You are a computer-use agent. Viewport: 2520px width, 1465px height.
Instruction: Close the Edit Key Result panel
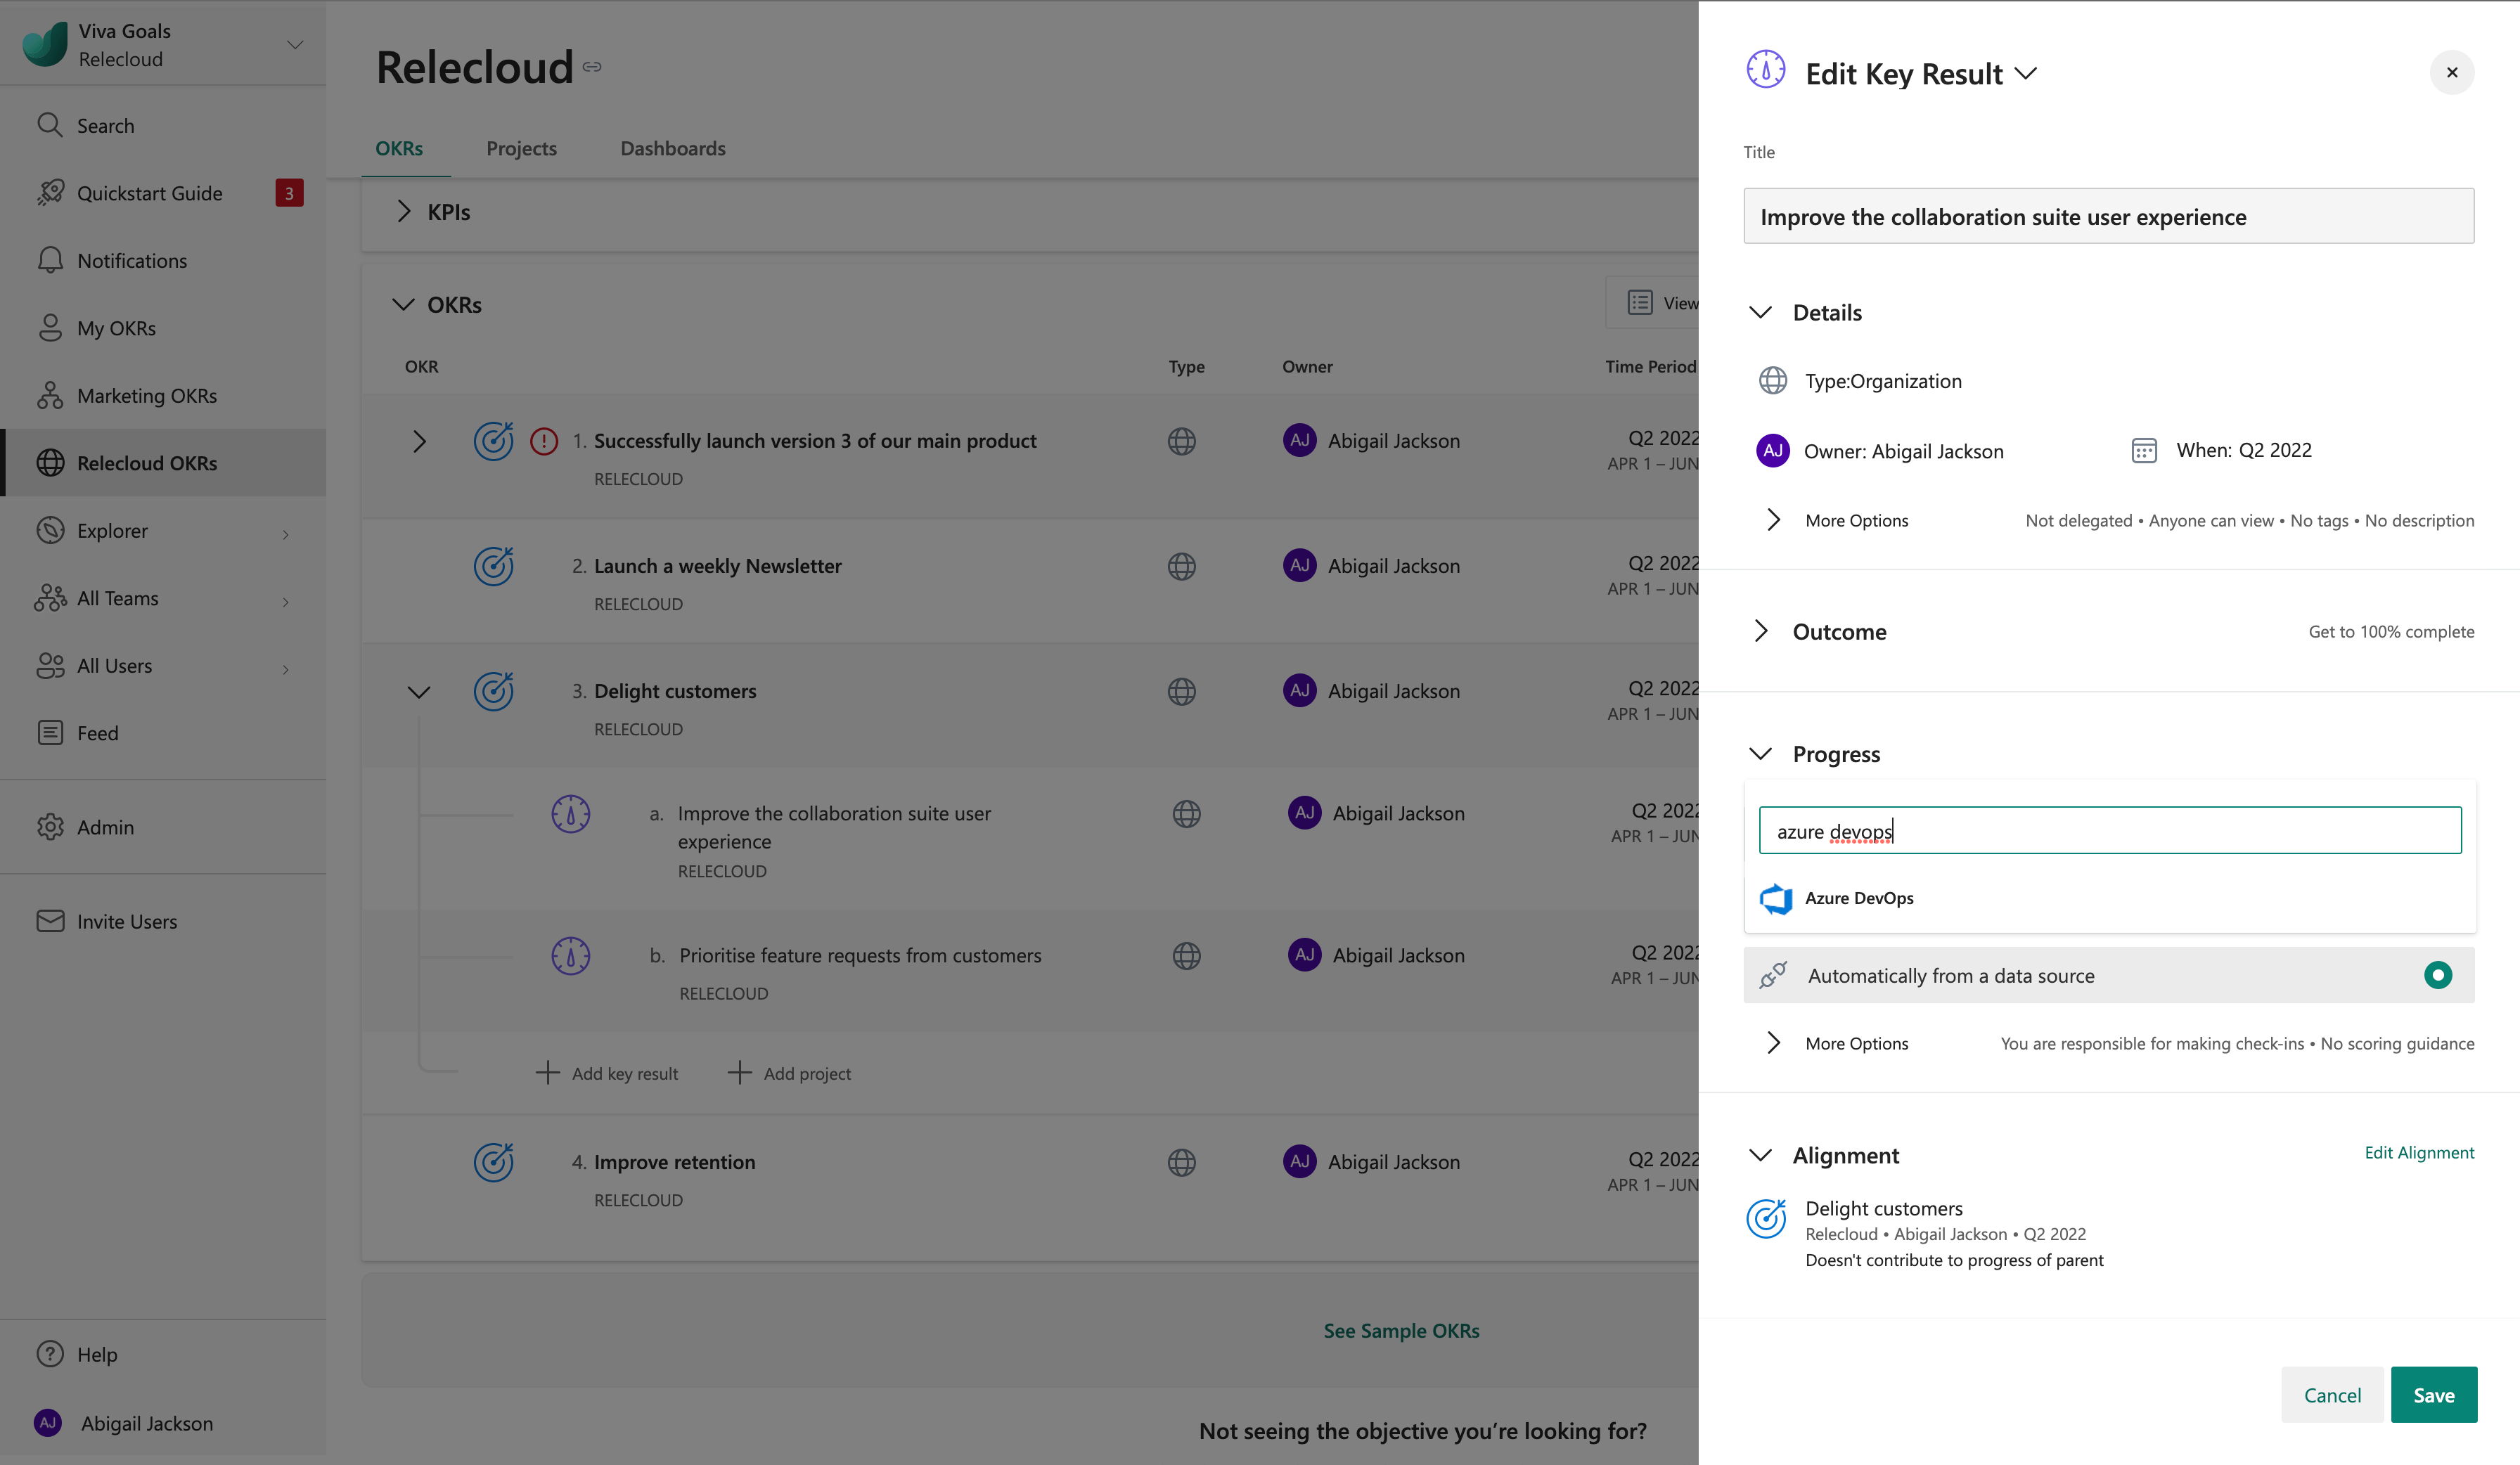point(2451,72)
